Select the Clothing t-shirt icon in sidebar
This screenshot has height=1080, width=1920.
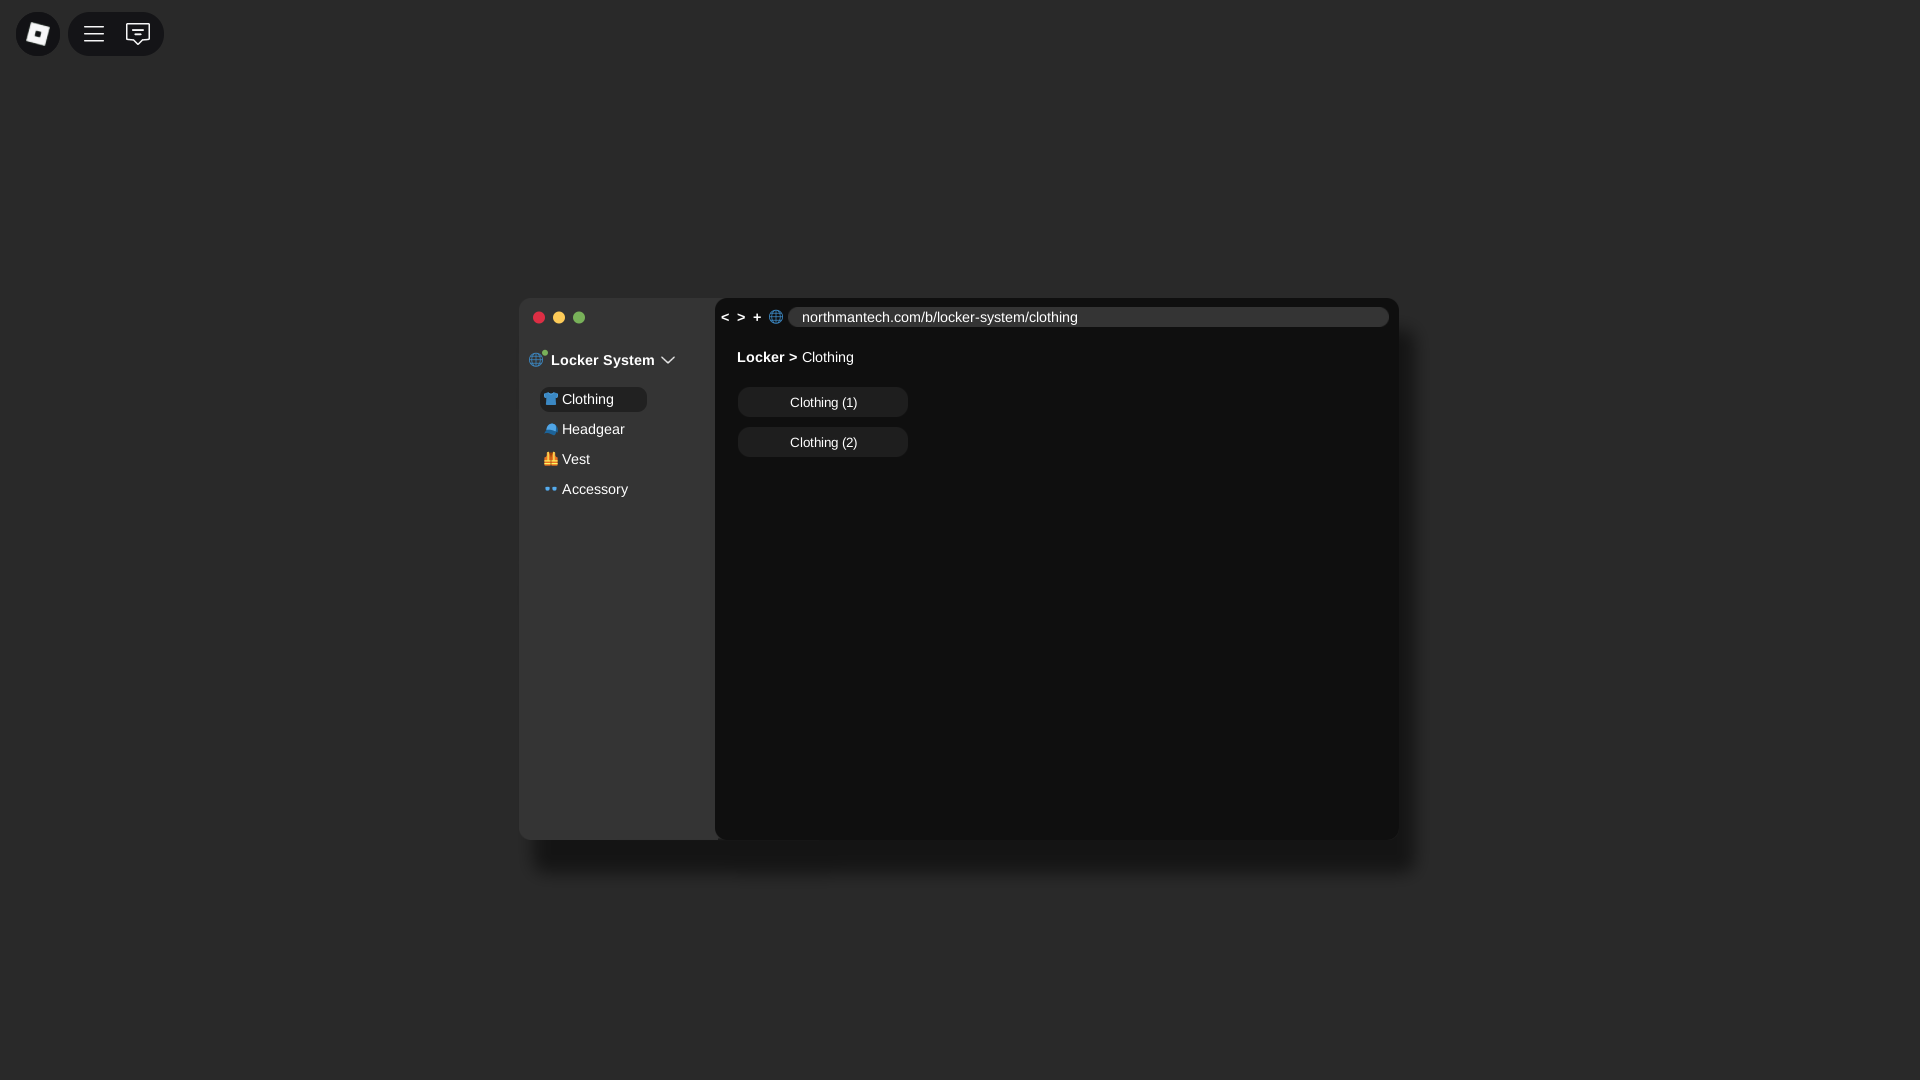(552, 399)
